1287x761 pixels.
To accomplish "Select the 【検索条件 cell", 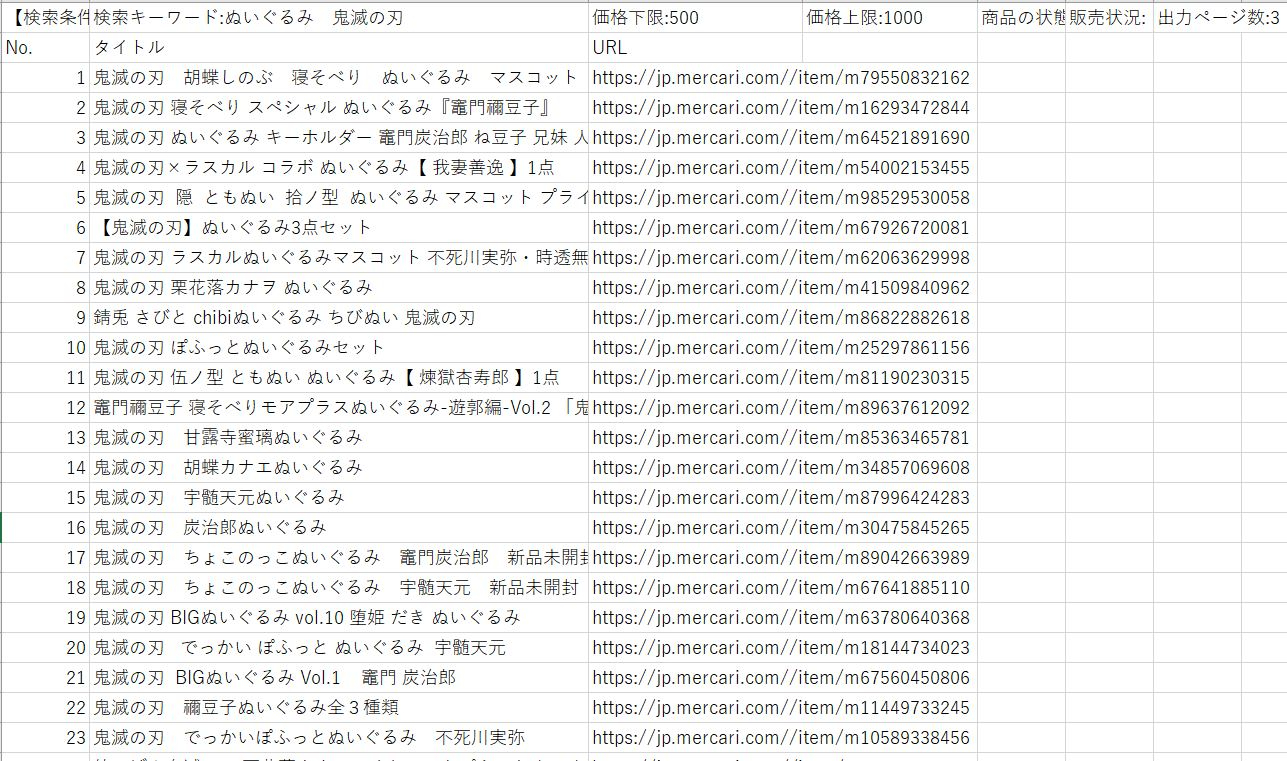I will pos(46,17).
